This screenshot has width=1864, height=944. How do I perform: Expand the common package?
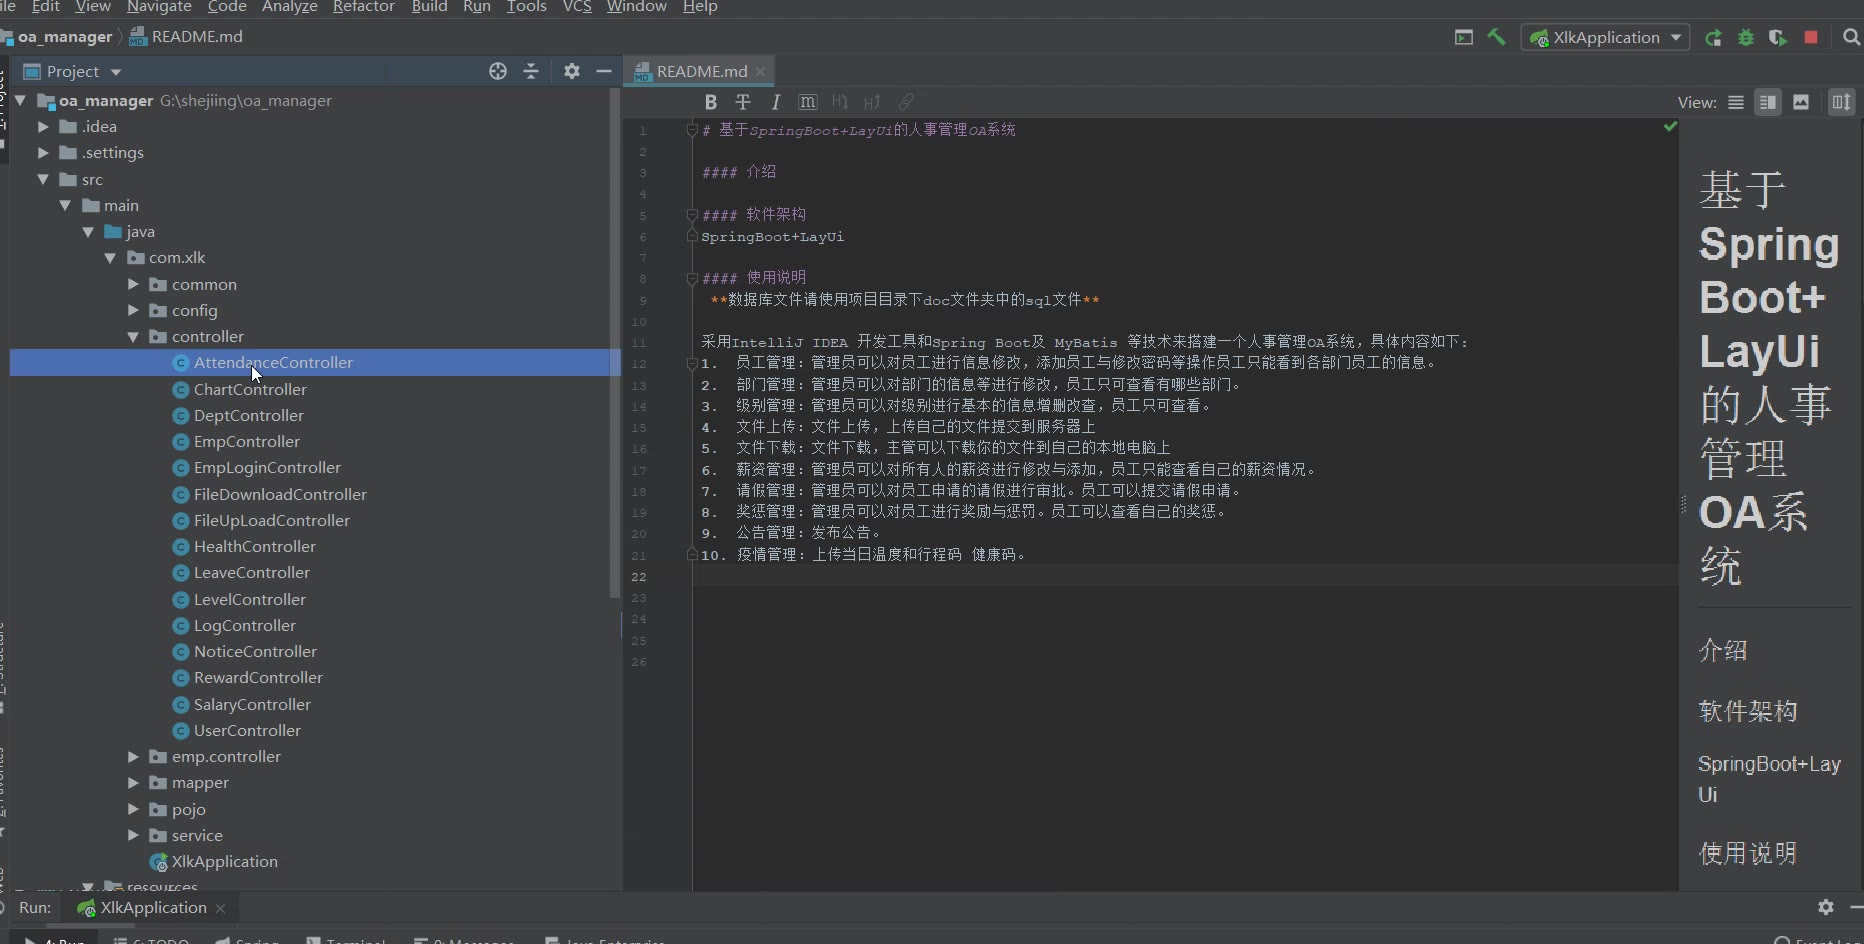133,284
